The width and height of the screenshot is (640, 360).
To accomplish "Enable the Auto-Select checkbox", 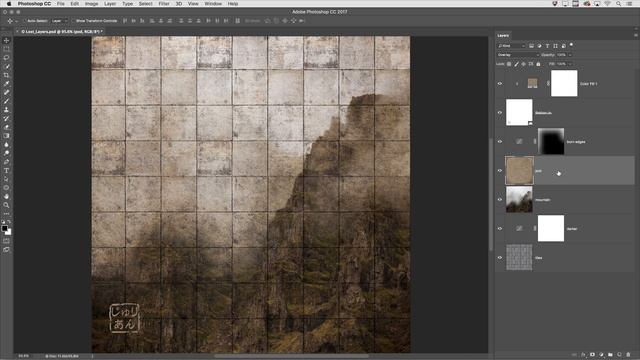I will 25,21.
